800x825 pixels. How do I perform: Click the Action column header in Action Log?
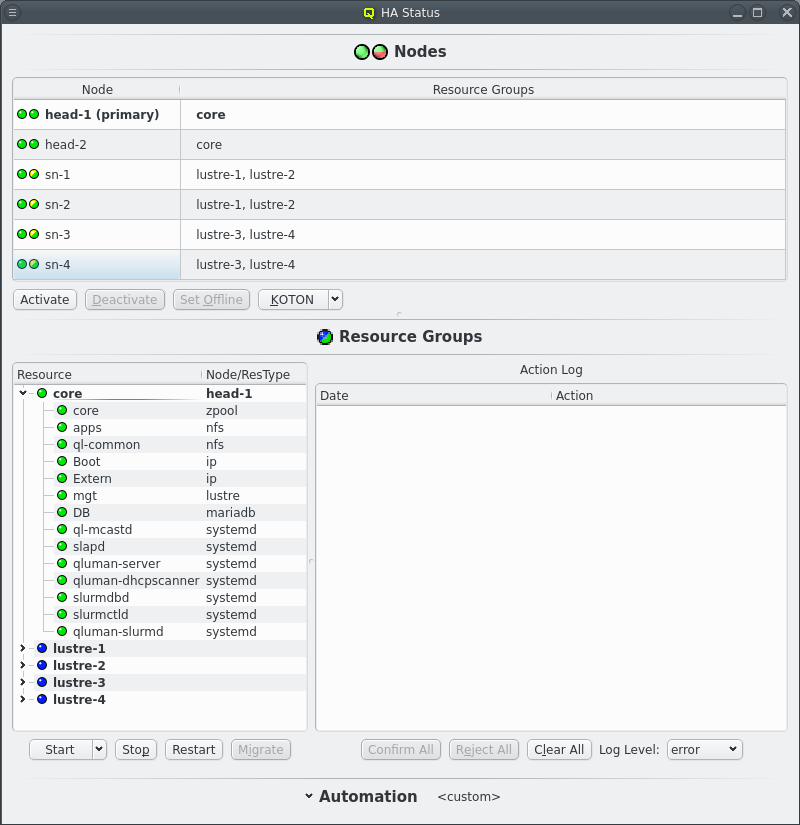tap(668, 396)
